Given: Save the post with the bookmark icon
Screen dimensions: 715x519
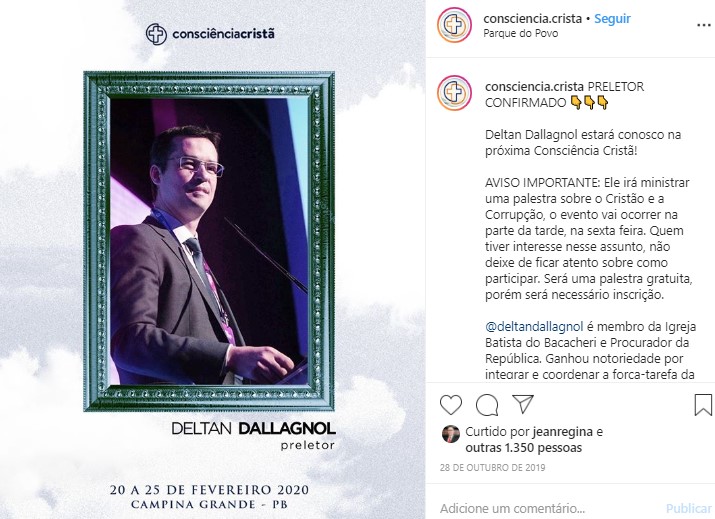Looking at the screenshot, I should [x=703, y=405].
